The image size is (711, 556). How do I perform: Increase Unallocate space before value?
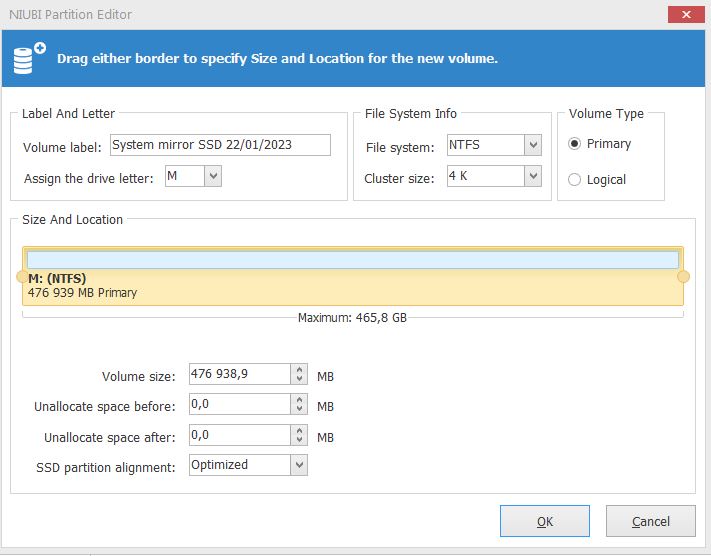pyautogui.click(x=299, y=400)
